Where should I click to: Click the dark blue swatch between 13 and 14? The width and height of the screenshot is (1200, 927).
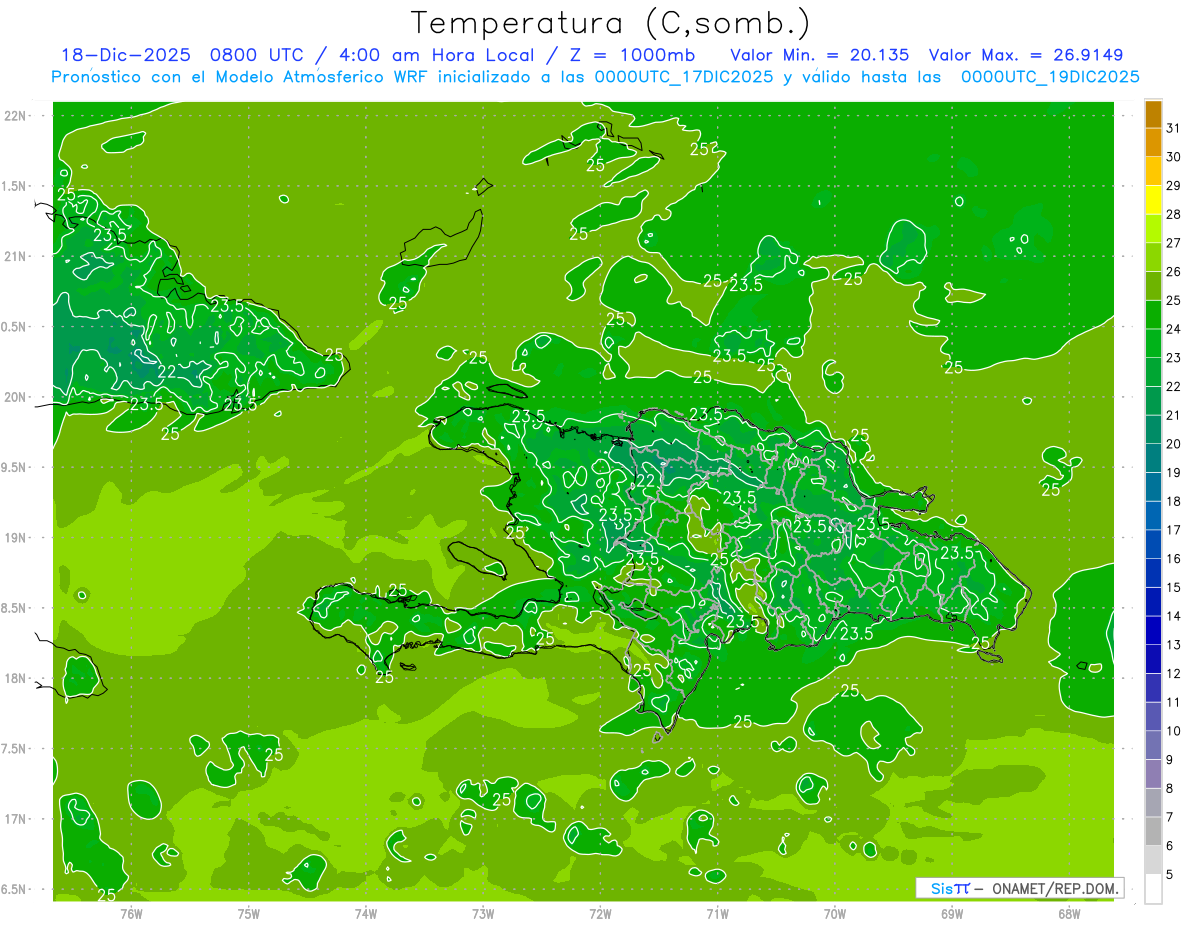(x=1153, y=630)
